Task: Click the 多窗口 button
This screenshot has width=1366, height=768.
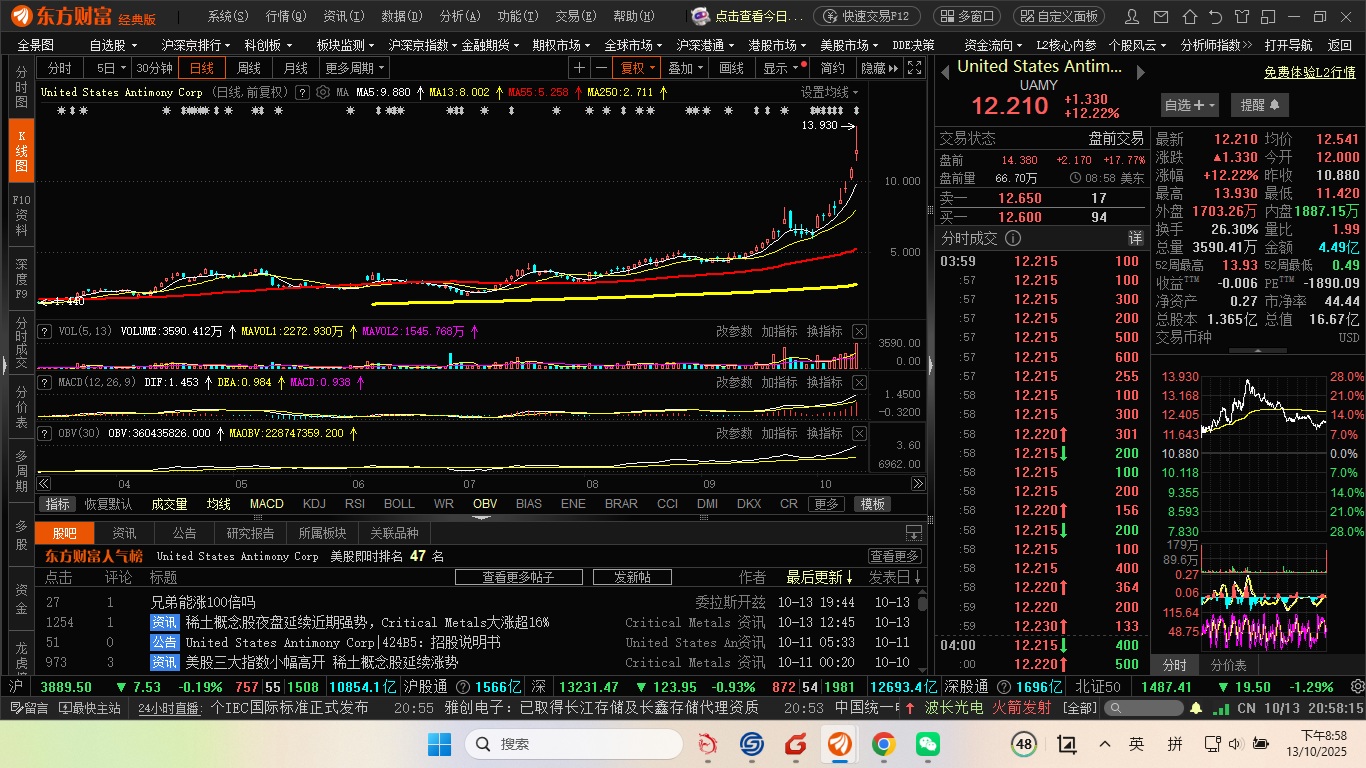Action: pos(967,16)
